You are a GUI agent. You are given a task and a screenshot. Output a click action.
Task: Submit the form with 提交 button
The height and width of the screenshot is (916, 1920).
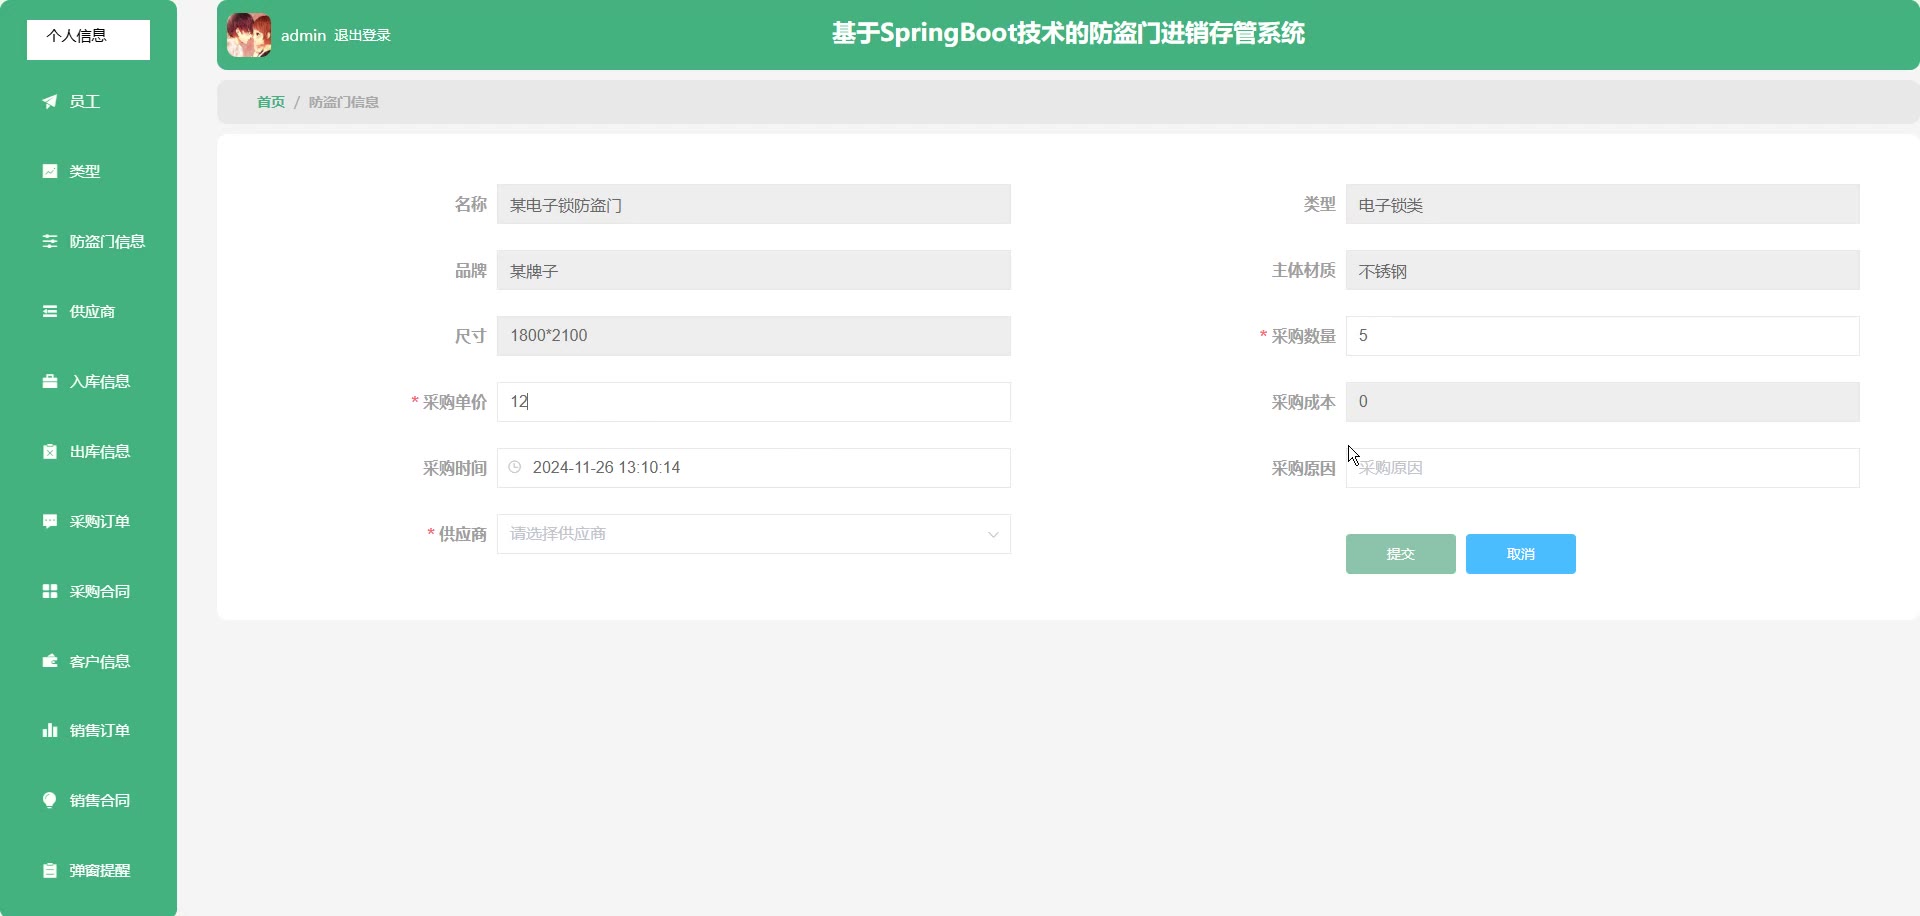(x=1400, y=554)
